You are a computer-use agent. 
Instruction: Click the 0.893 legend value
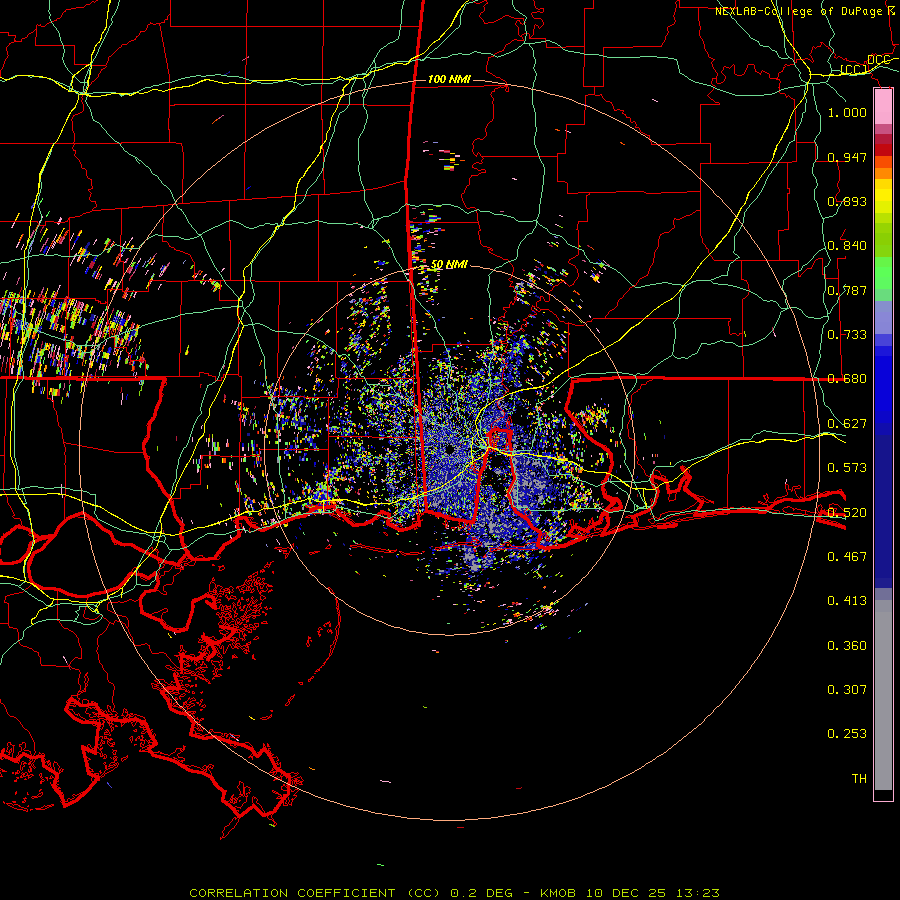coord(847,201)
